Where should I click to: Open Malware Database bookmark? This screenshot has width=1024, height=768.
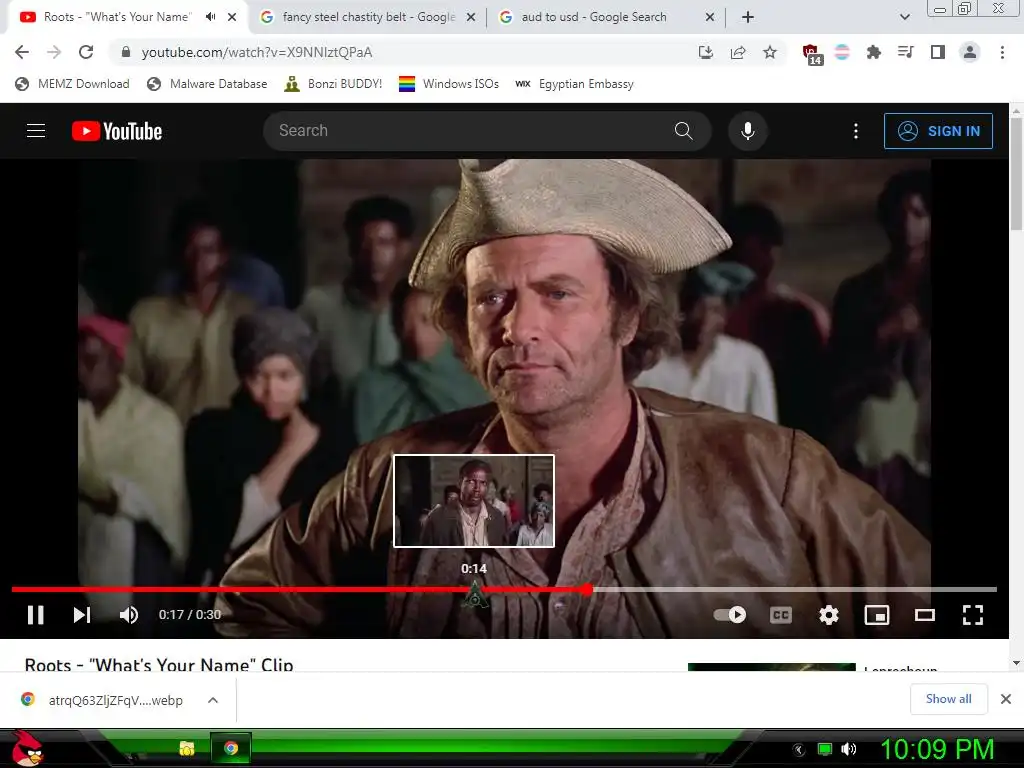coord(207,84)
